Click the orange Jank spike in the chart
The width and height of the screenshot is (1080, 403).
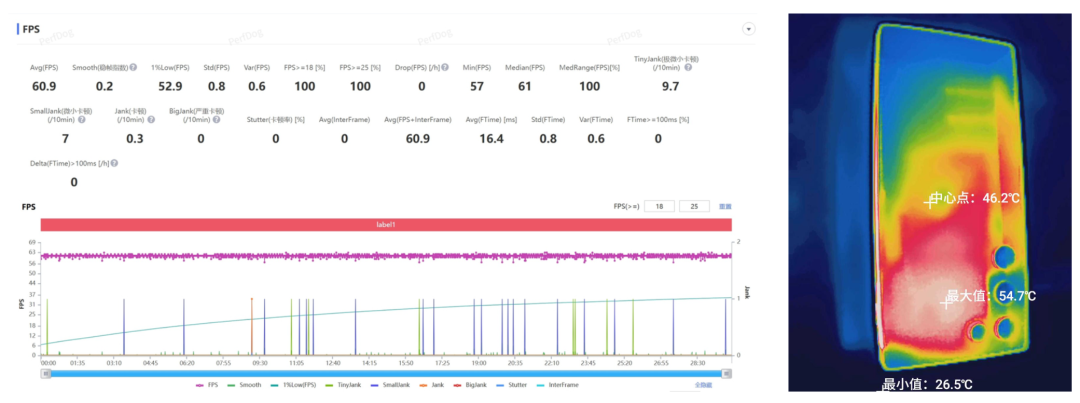pos(251,327)
